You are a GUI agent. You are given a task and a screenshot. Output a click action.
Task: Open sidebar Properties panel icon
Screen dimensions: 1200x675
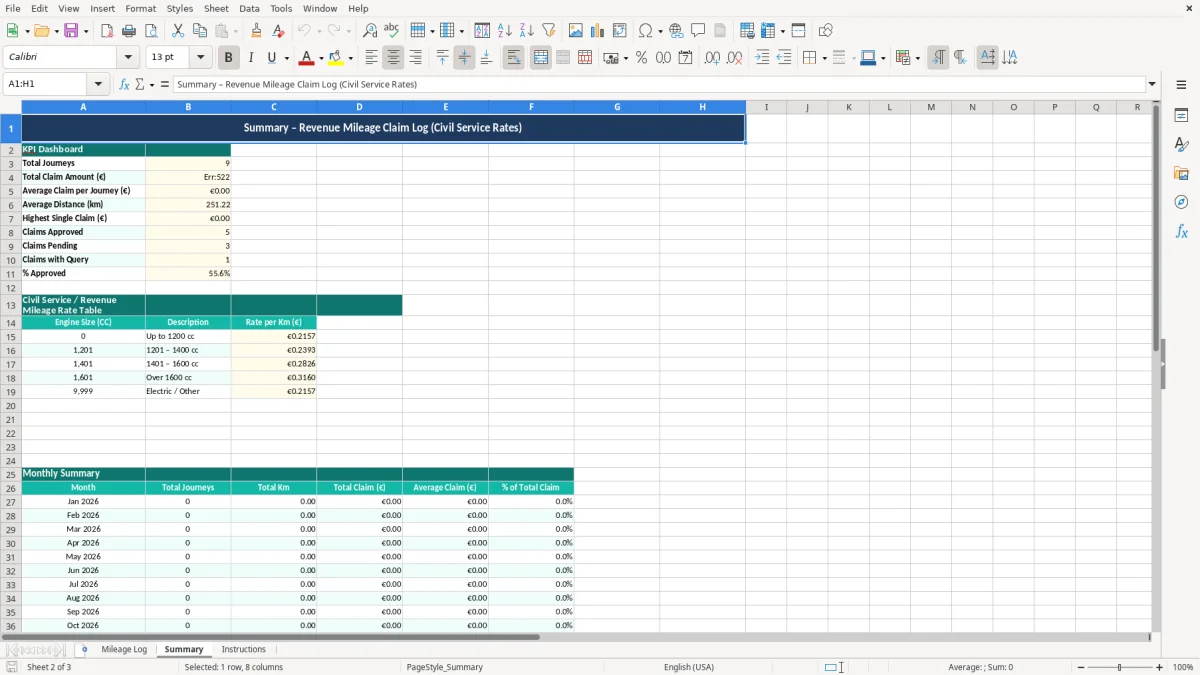coord(1181,115)
